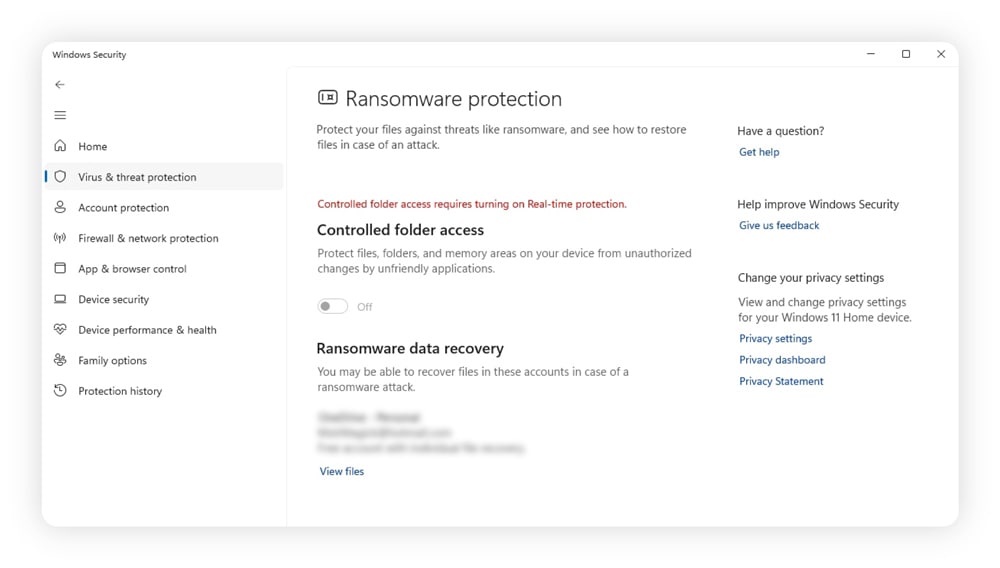Click the antenna icon for Firewall
This screenshot has height=568, width=1000.
(60, 238)
